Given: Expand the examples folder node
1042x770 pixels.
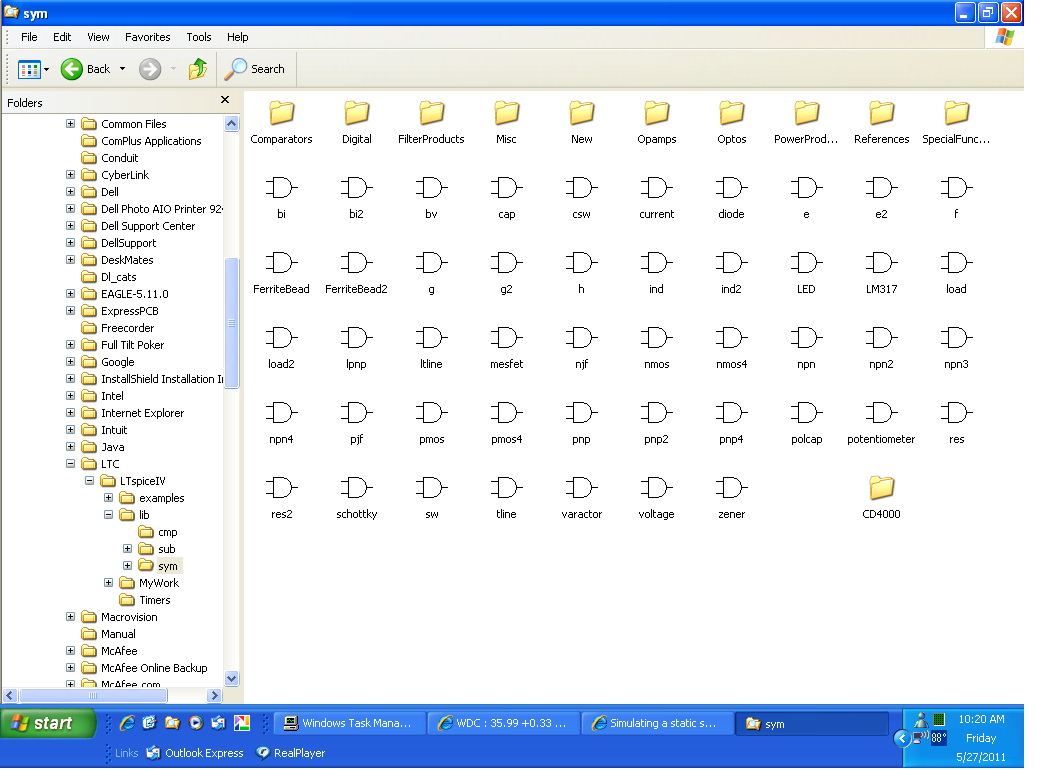Looking at the screenshot, I should click(108, 498).
